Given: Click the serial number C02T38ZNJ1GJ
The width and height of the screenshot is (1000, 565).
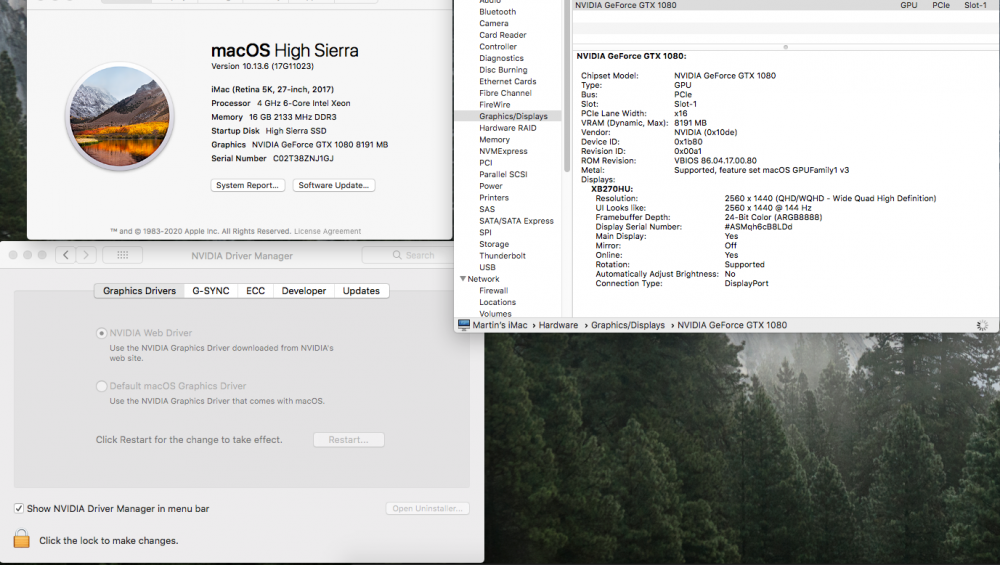Looking at the screenshot, I should point(303,159).
